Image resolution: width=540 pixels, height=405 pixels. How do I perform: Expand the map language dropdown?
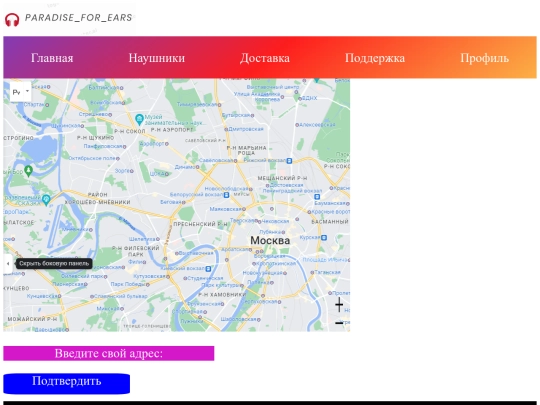[x=20, y=92]
